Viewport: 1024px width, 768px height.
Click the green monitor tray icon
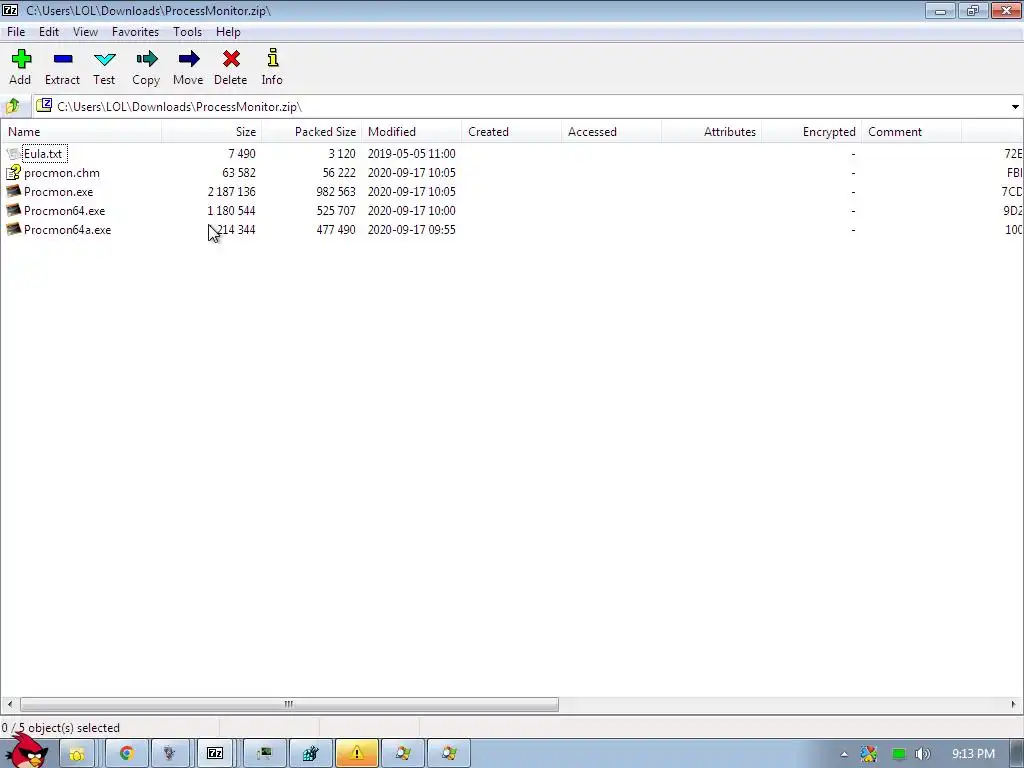tap(899, 754)
